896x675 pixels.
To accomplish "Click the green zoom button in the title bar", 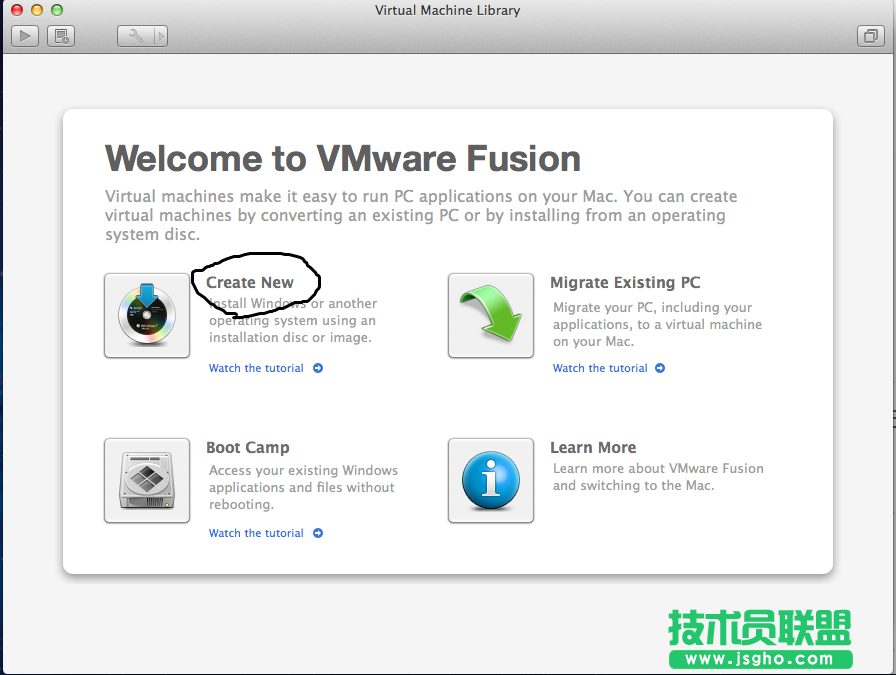I will 58,8.
